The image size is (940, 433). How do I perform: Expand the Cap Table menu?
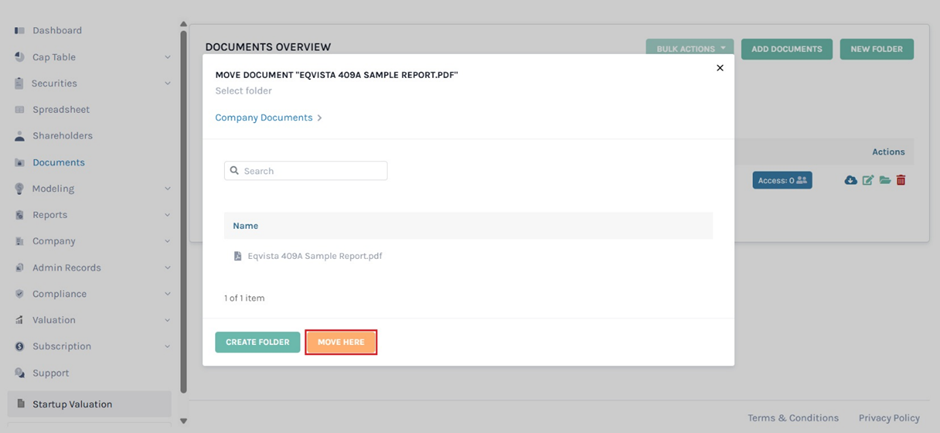(x=167, y=57)
